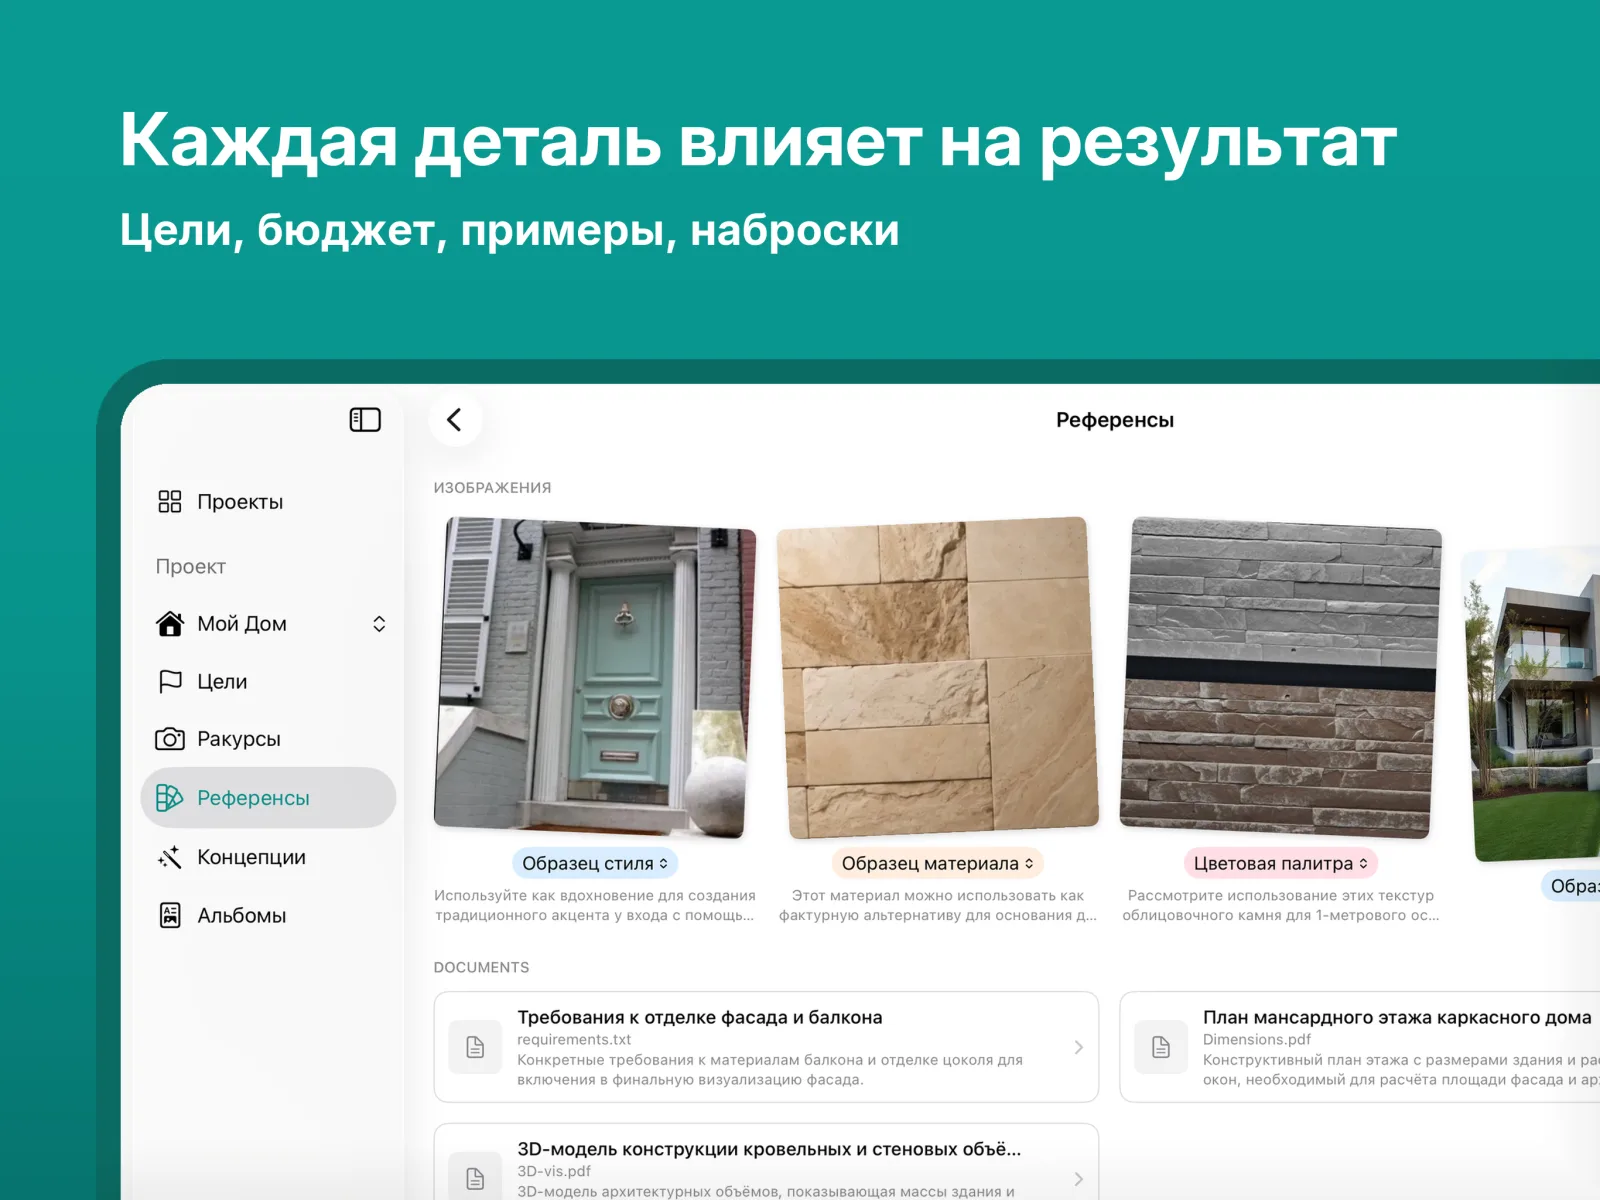Click the Цели flag icon
Image resolution: width=1600 pixels, height=1200 pixels.
pos(170,682)
